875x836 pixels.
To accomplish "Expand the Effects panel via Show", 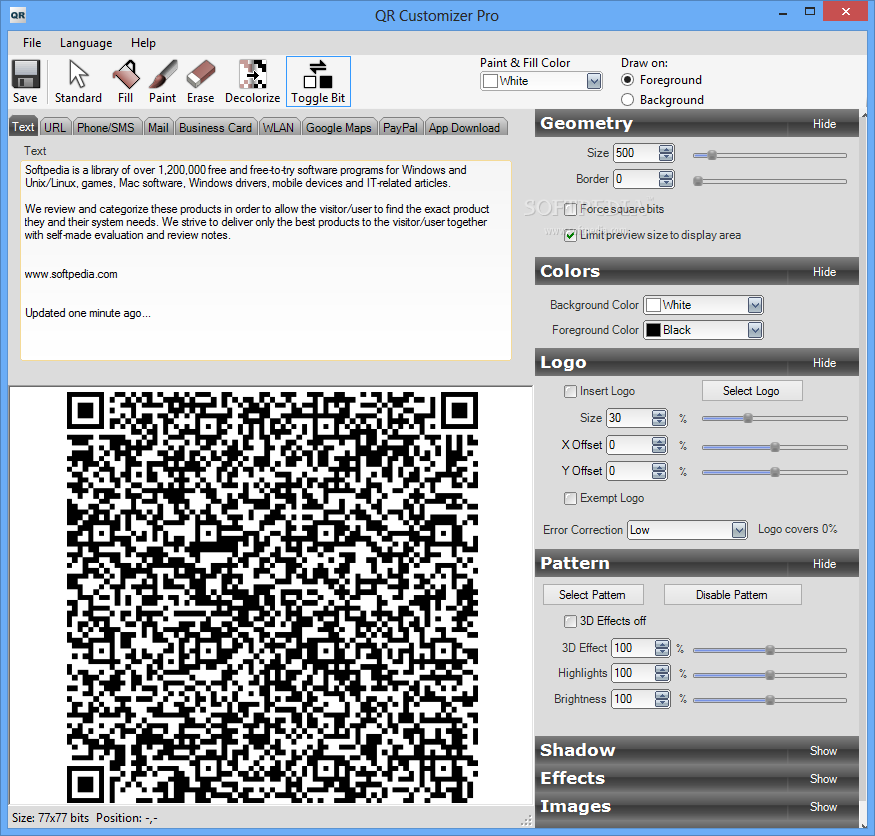I will [x=824, y=779].
